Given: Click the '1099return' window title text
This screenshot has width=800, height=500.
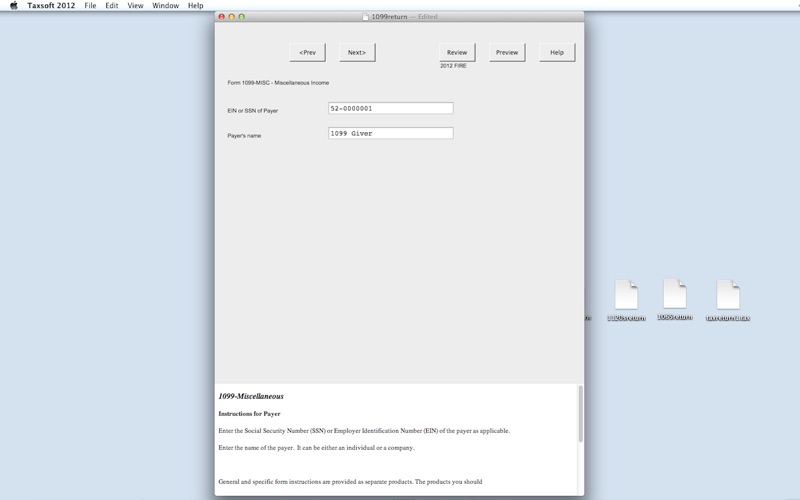Looking at the screenshot, I should pyautogui.click(x=389, y=16).
